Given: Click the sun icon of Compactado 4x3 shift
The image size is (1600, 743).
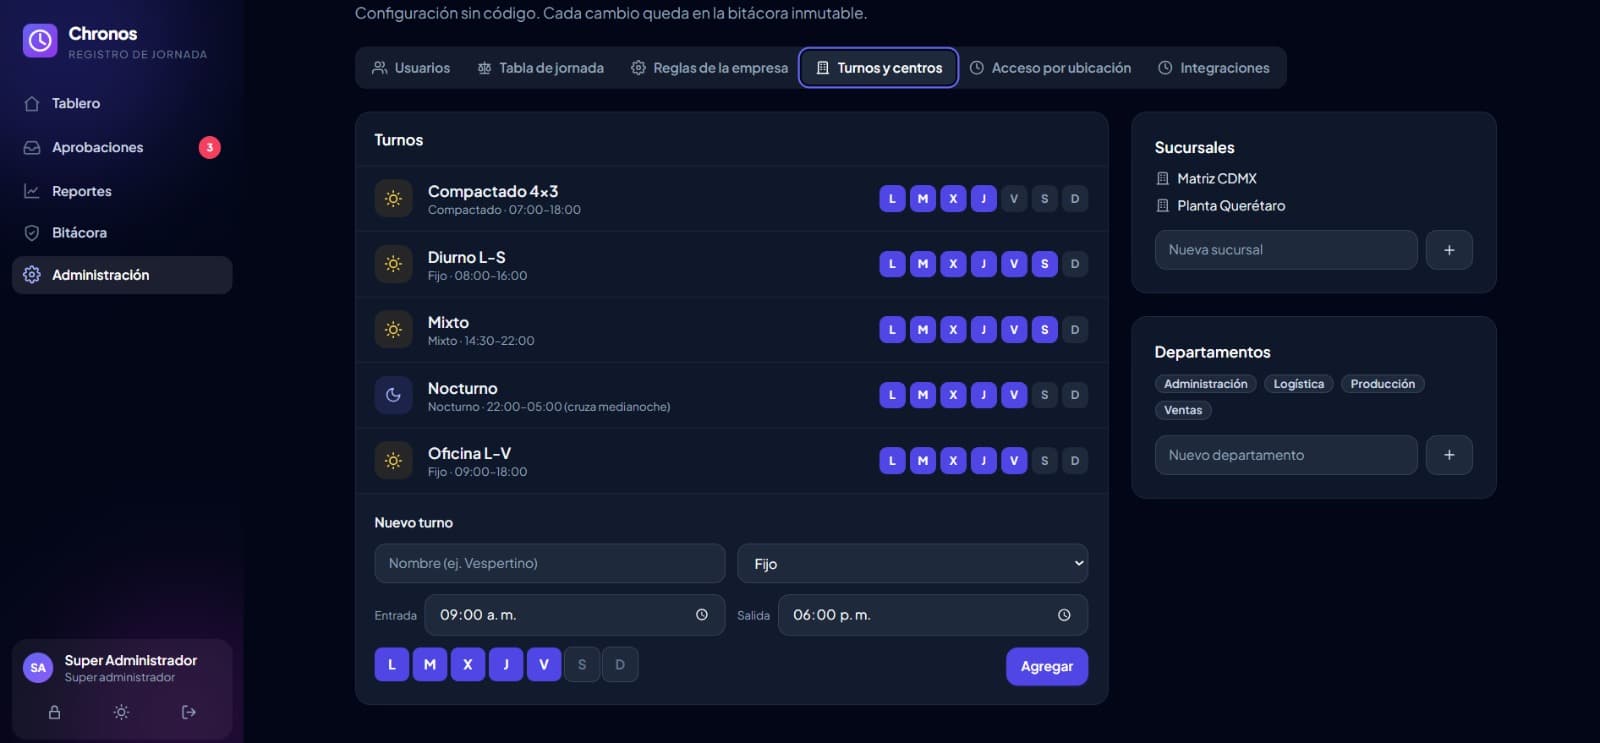Looking at the screenshot, I should [393, 199].
